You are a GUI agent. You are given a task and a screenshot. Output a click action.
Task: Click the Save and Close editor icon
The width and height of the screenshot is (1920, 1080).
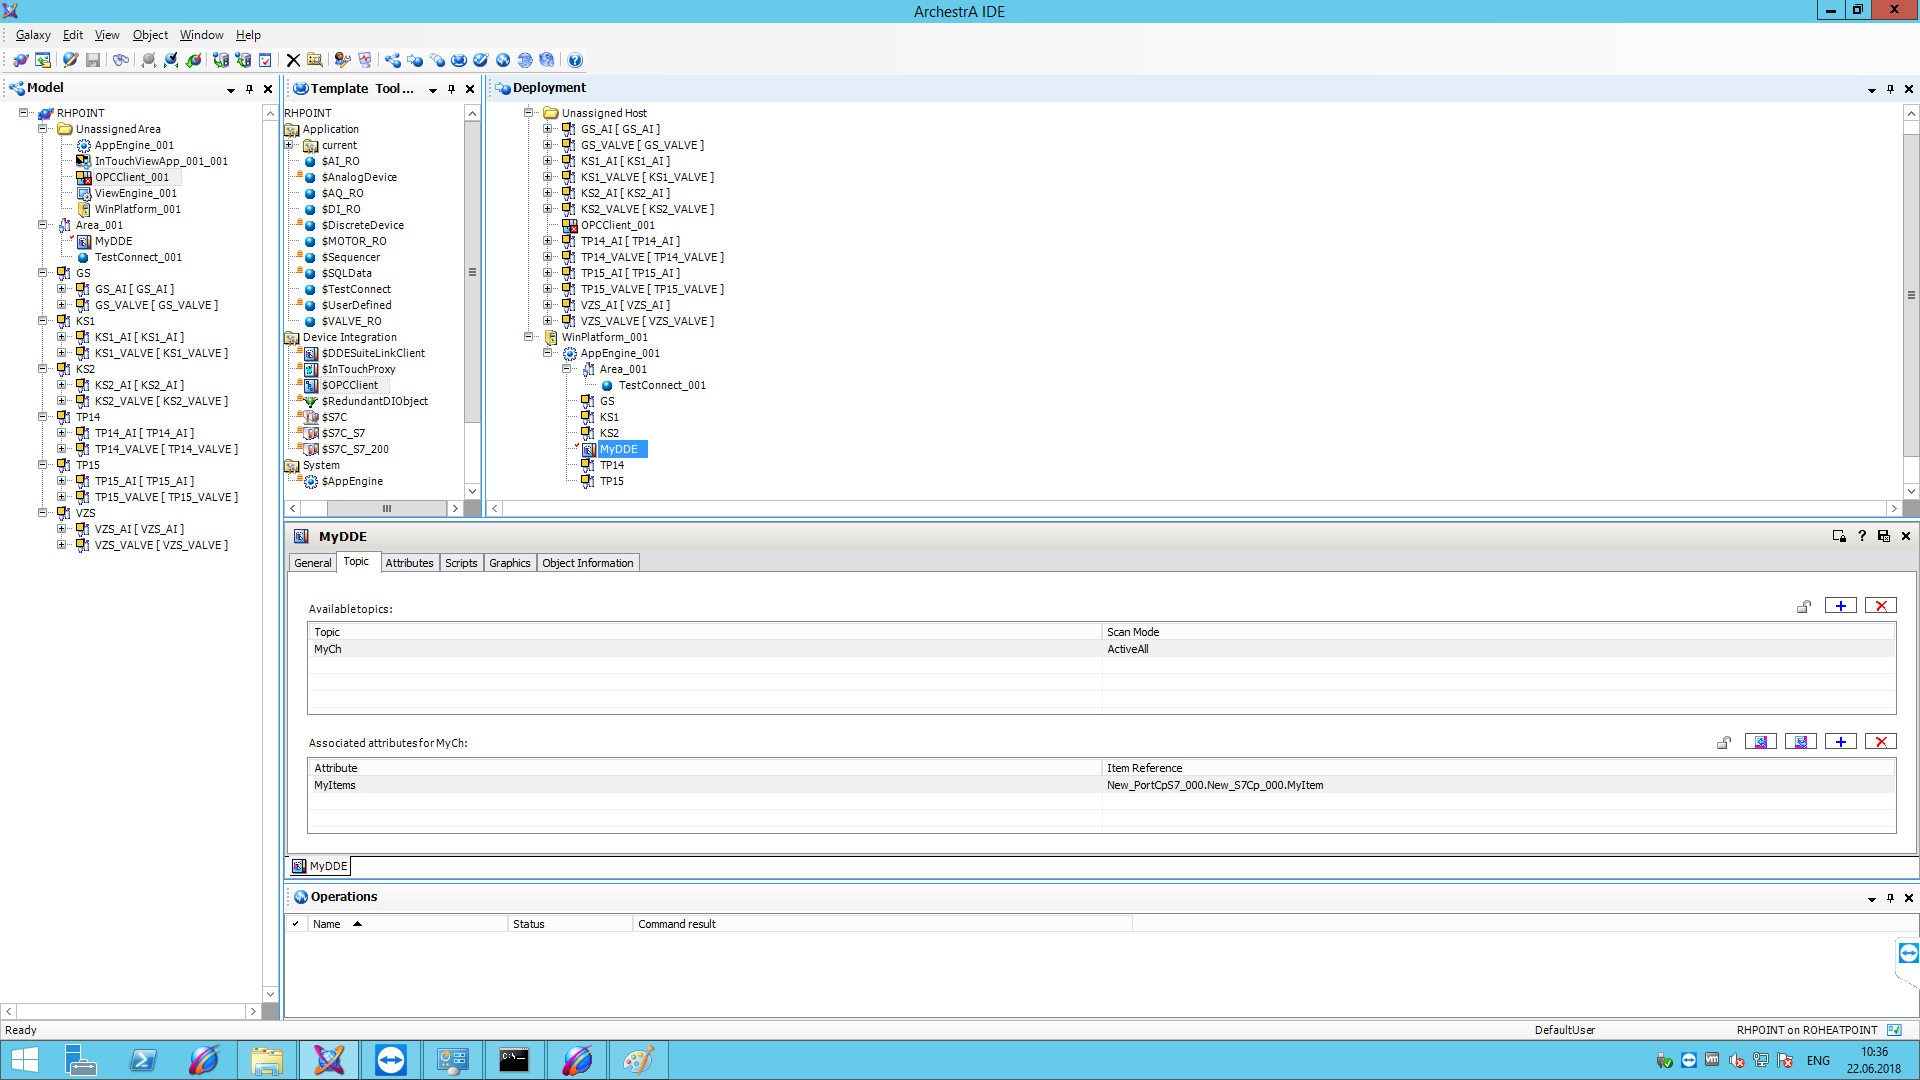(1884, 536)
